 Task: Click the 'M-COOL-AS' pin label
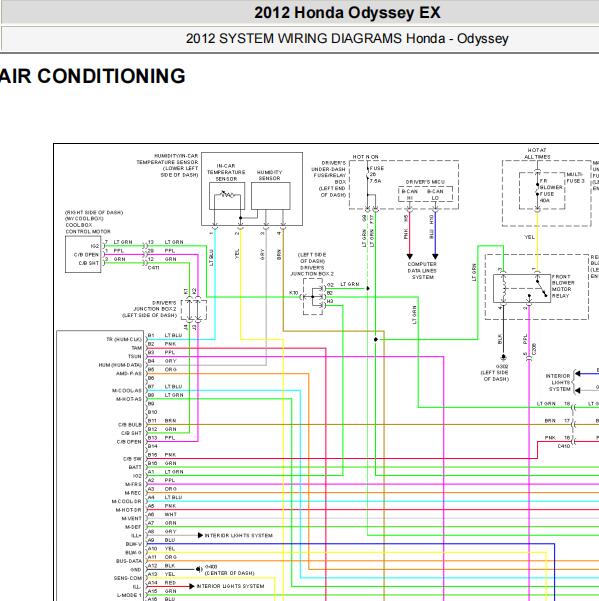(x=127, y=391)
